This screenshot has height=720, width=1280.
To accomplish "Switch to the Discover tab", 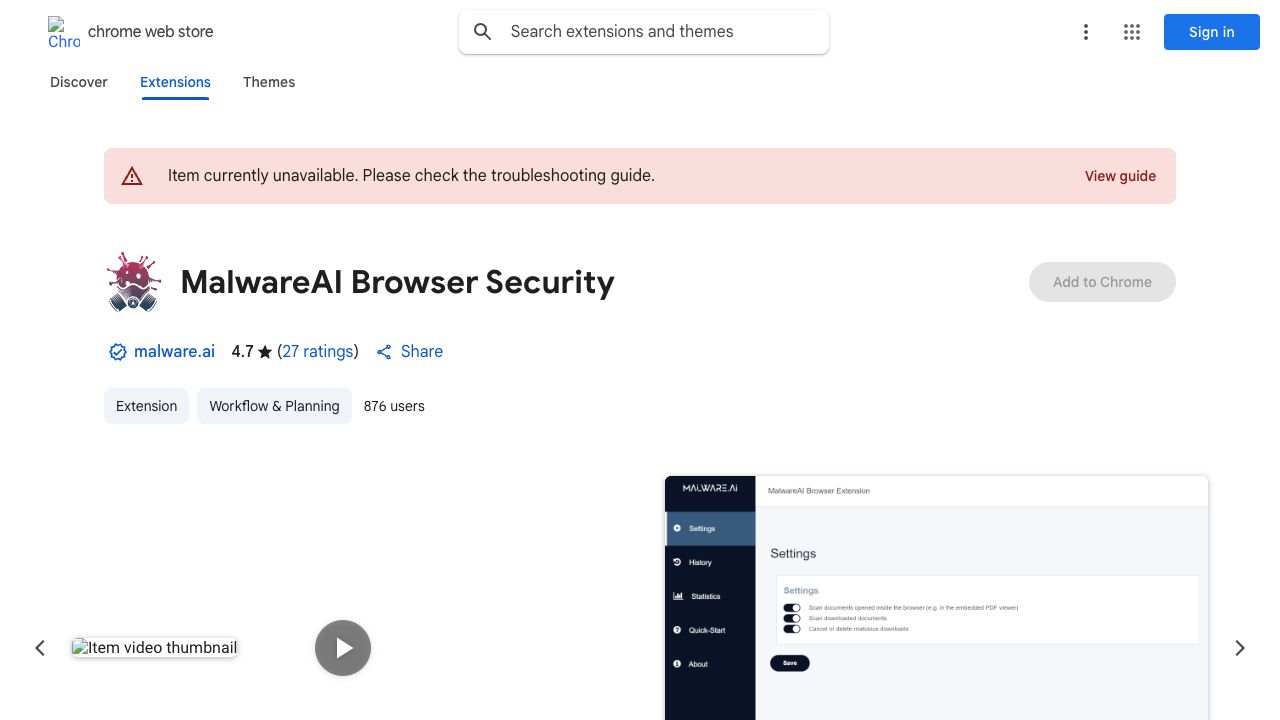I will pyautogui.click(x=79, y=82).
